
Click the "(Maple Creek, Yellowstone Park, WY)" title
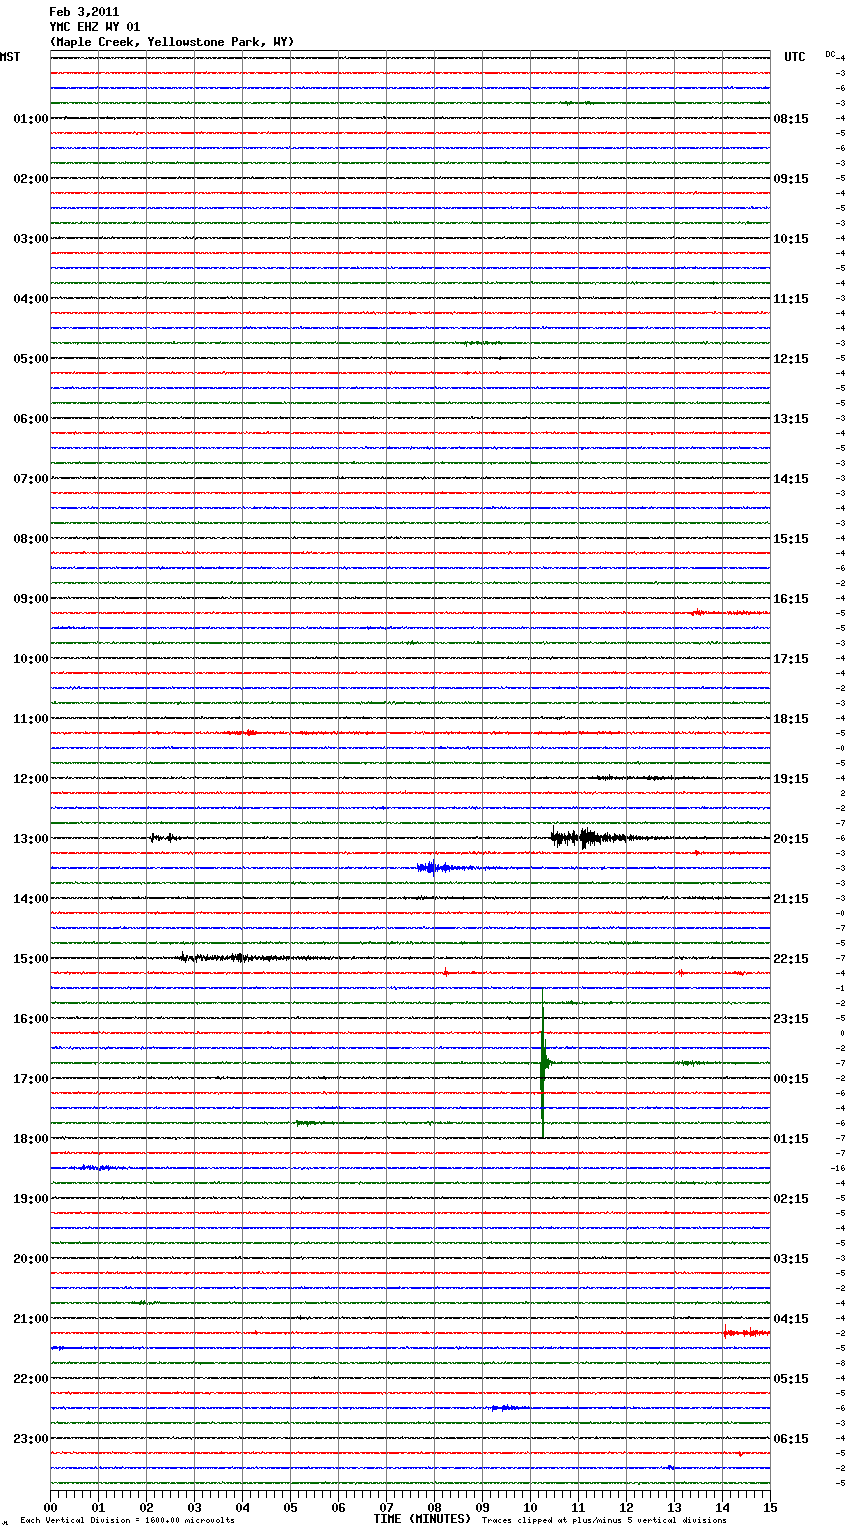pyautogui.click(x=172, y=42)
